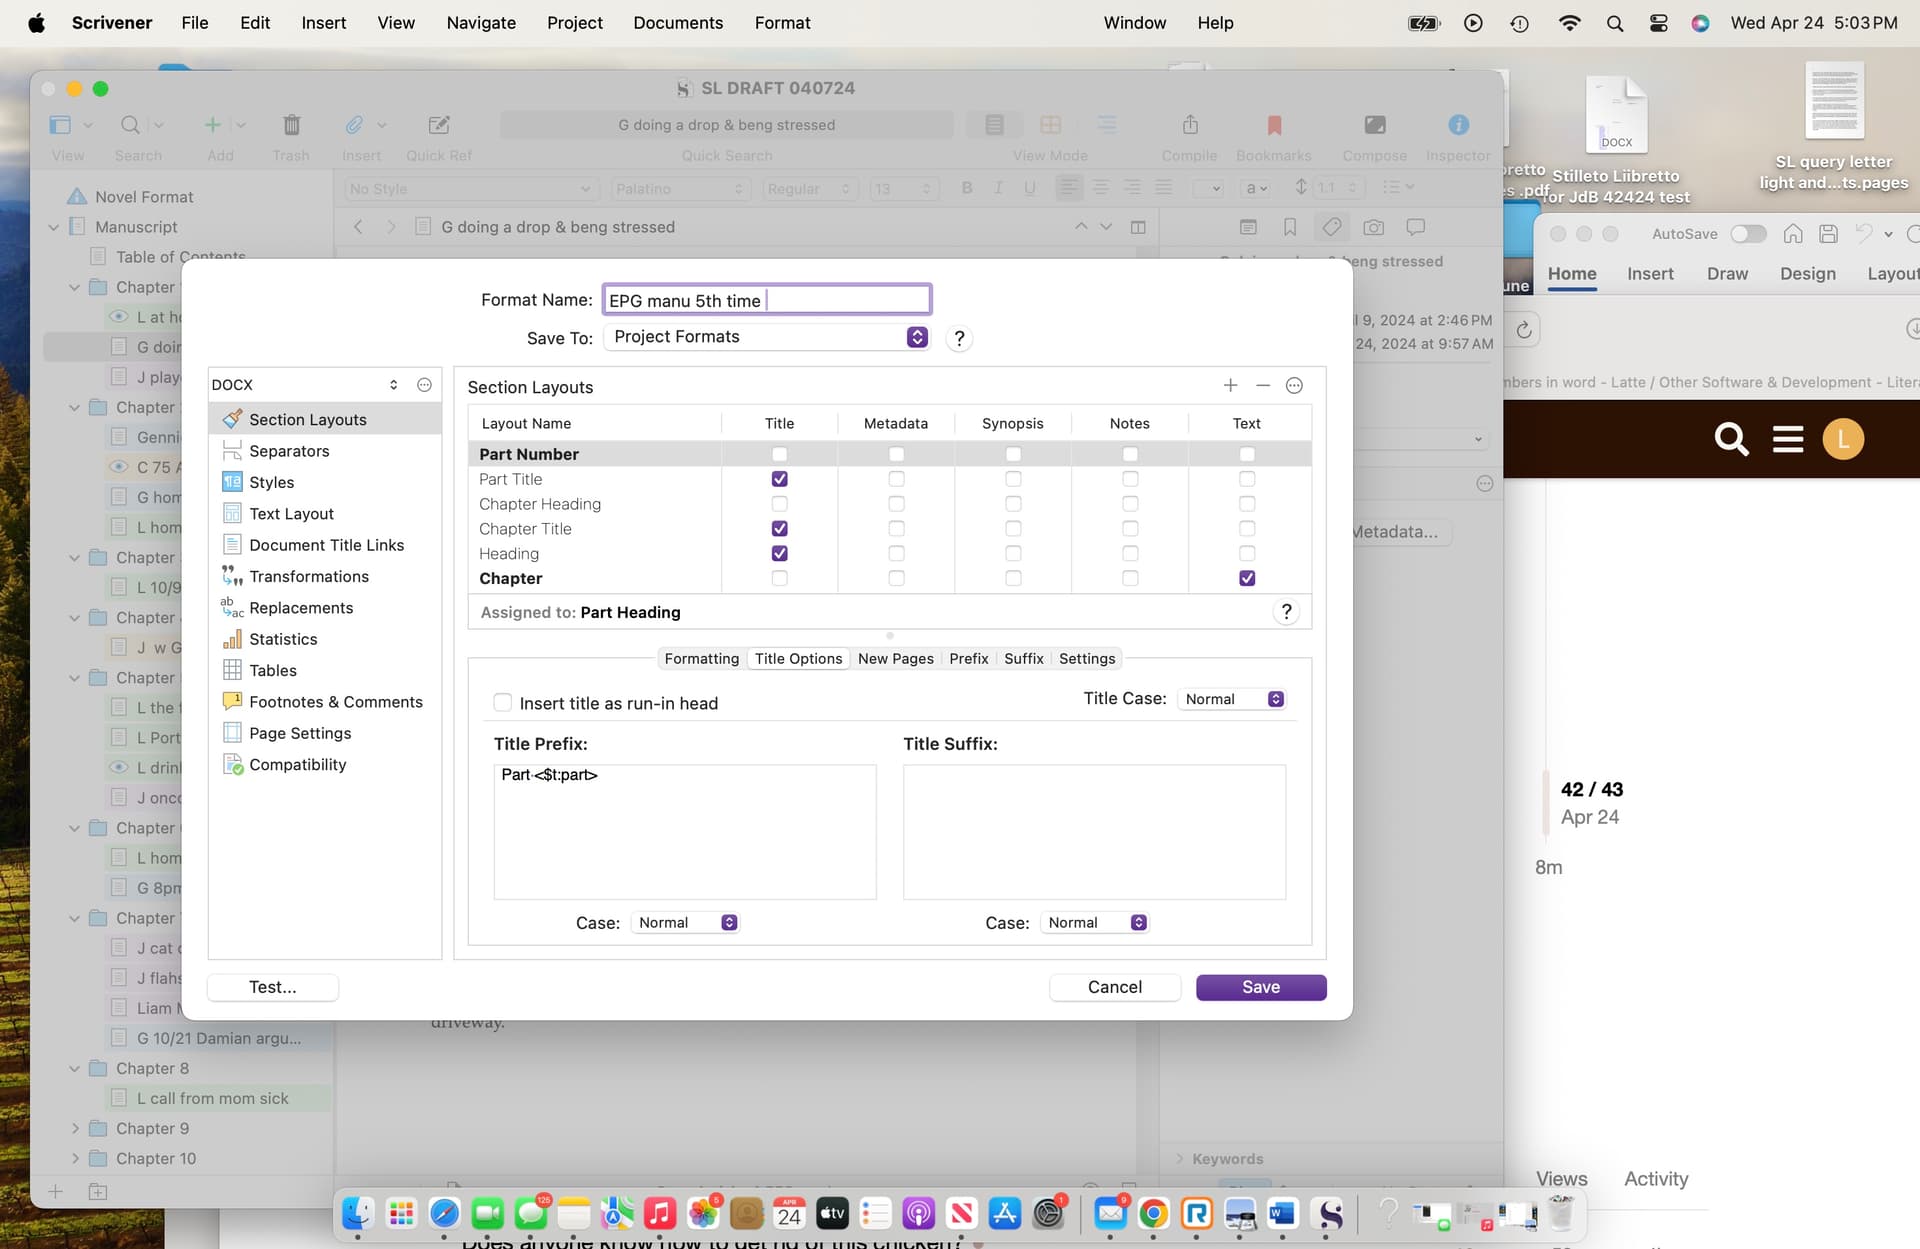Click help button in Assigned to row
This screenshot has width=1920, height=1249.
click(1286, 612)
